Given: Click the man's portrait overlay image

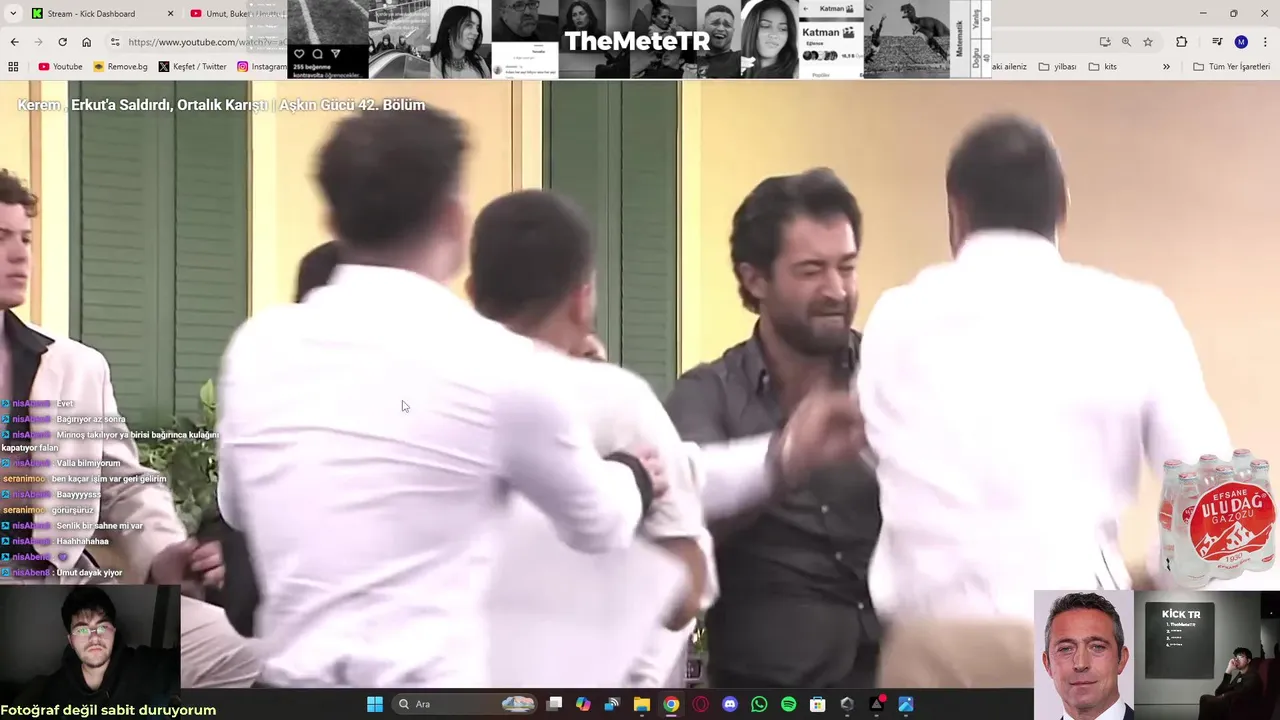Looking at the screenshot, I should coord(1083,655).
